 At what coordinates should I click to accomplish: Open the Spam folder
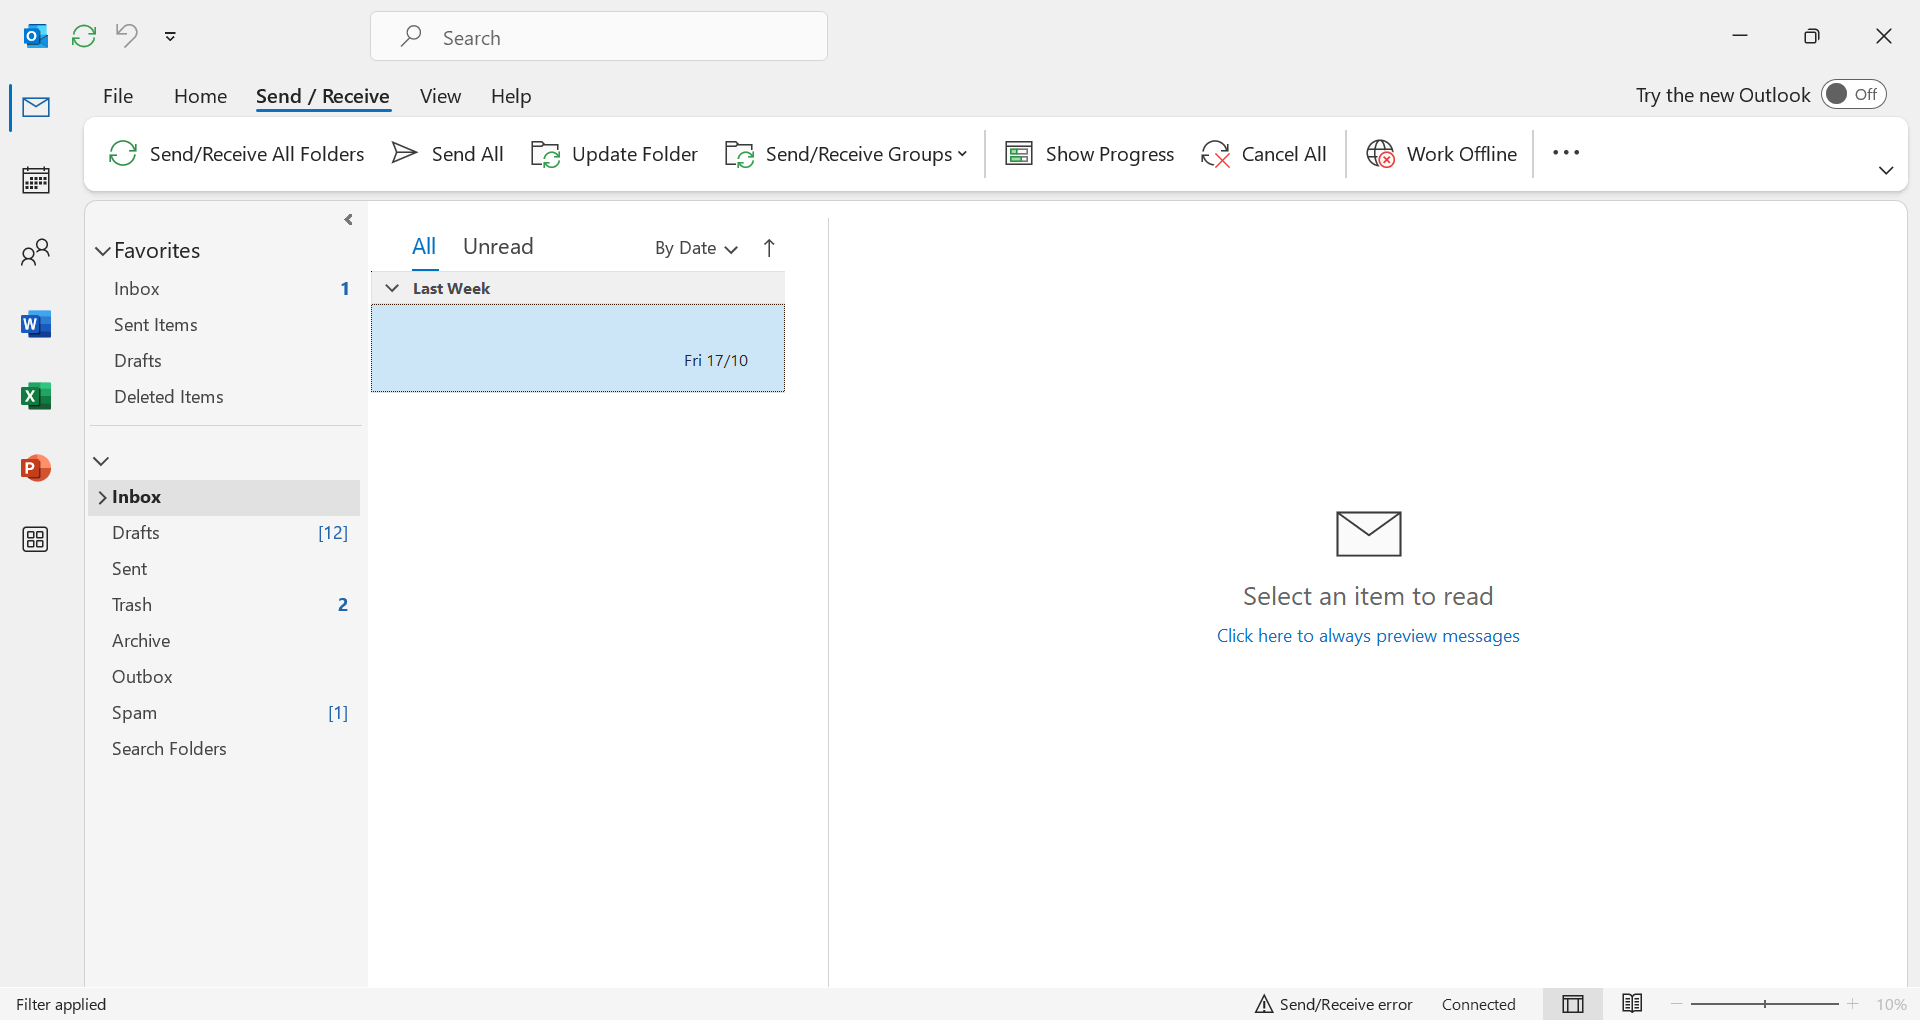(x=226, y=713)
